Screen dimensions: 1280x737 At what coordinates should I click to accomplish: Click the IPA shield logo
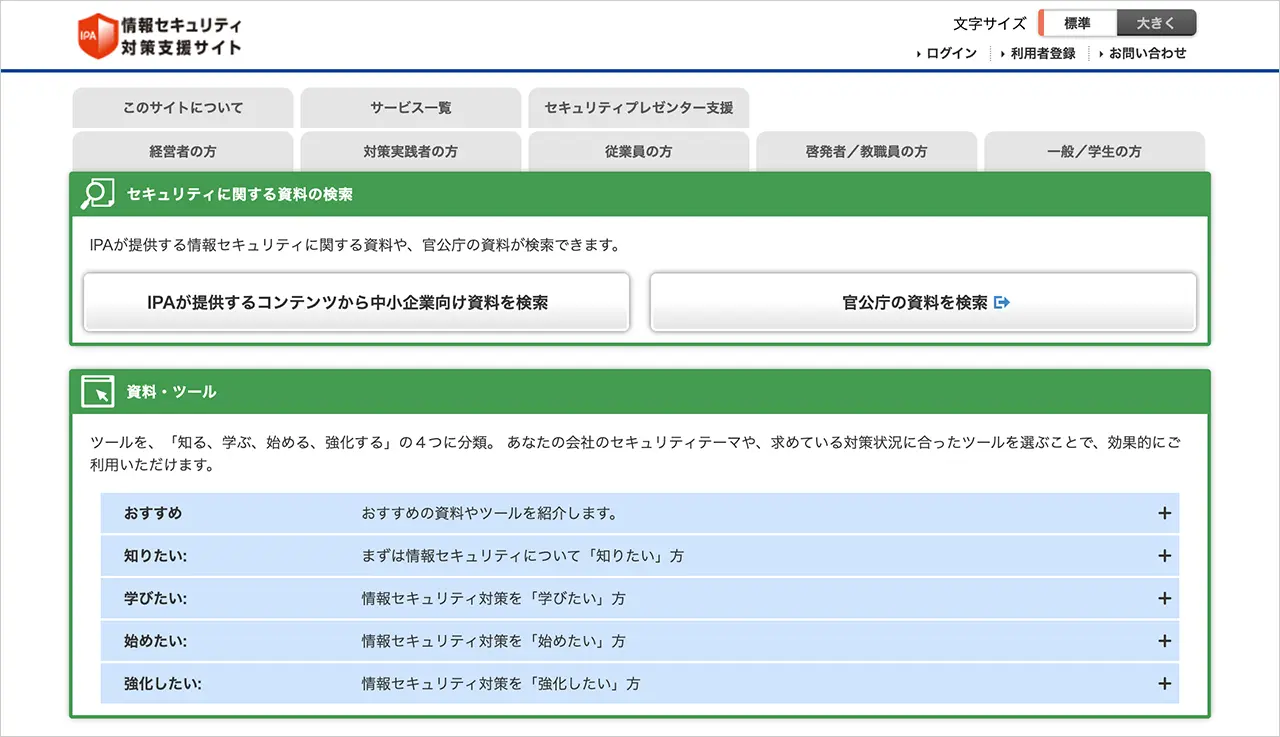pyautogui.click(x=97, y=36)
